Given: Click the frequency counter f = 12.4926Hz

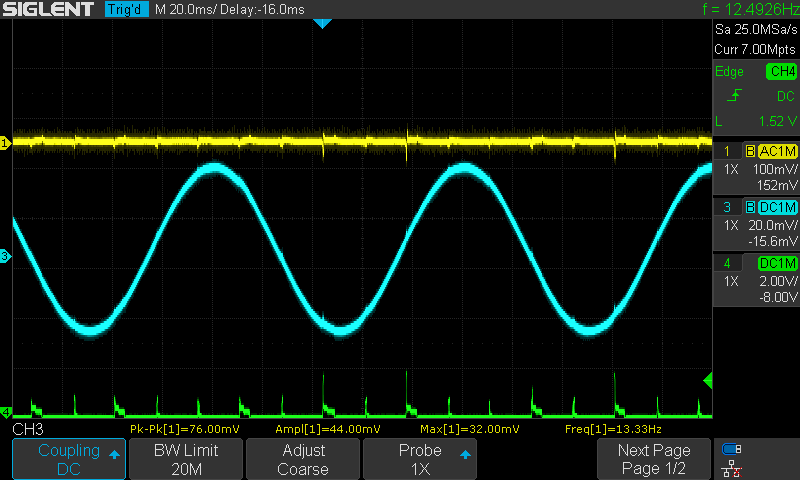Looking at the screenshot, I should [x=751, y=9].
